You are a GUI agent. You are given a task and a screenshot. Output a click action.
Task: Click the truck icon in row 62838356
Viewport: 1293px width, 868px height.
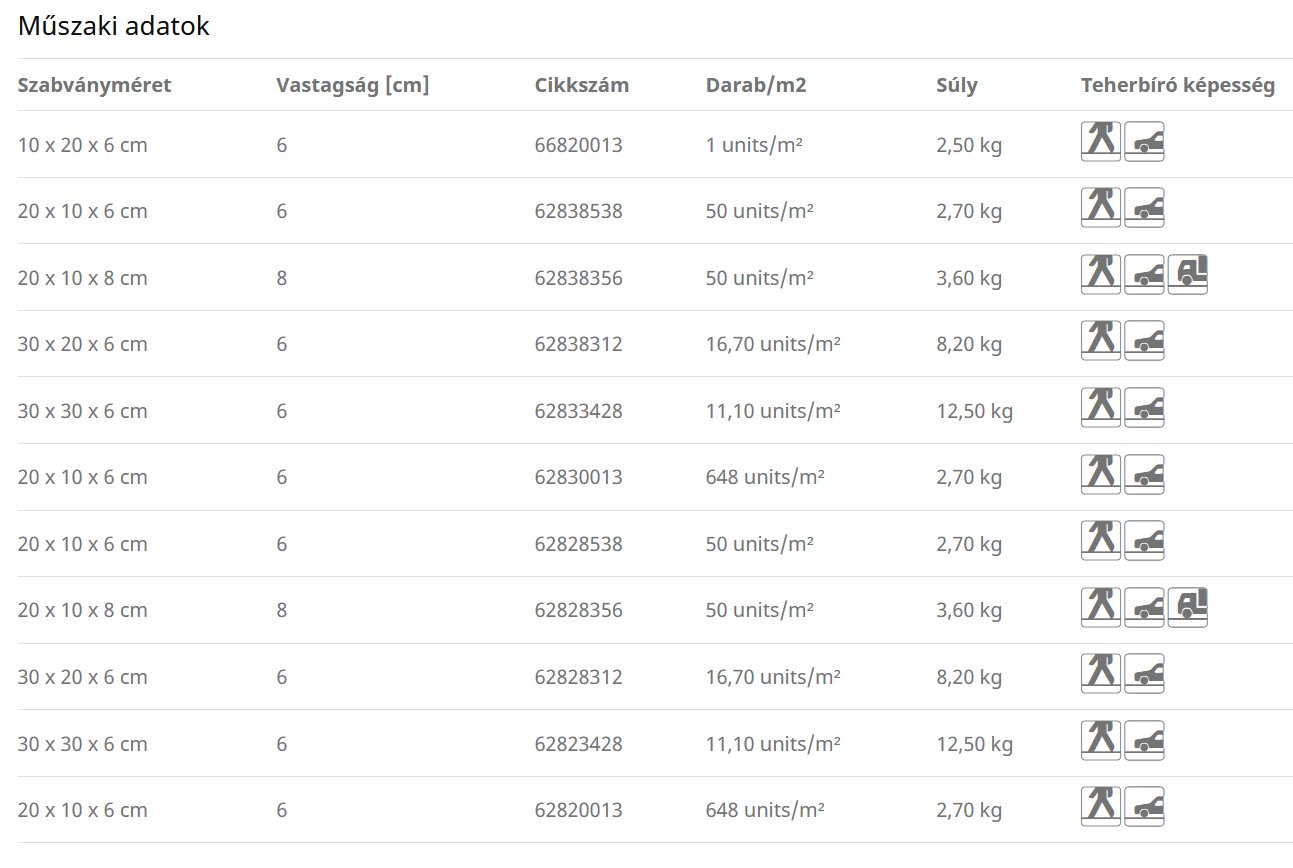[1188, 275]
